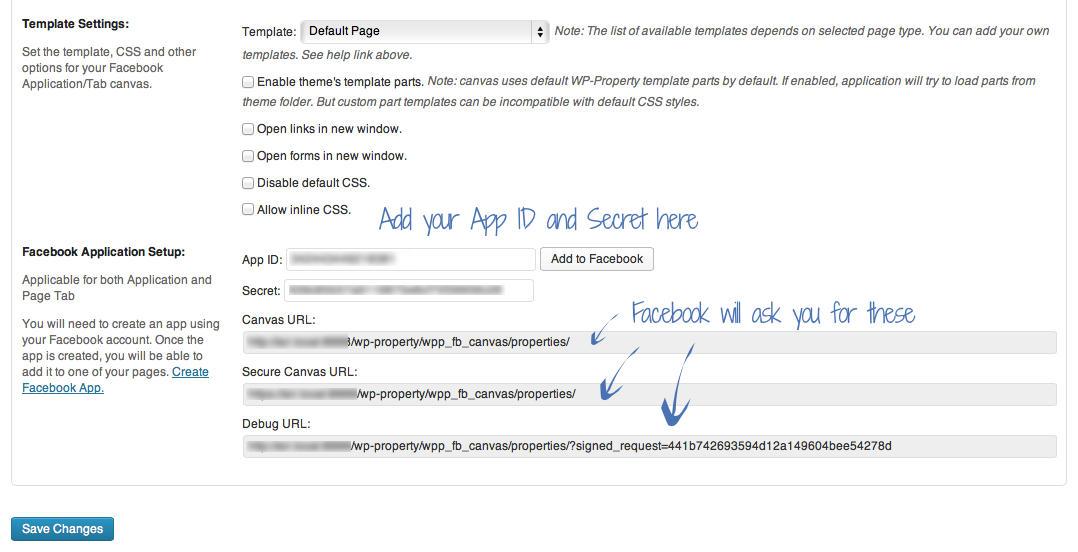
Task: Click the Add to Facebook button
Action: click(597, 259)
